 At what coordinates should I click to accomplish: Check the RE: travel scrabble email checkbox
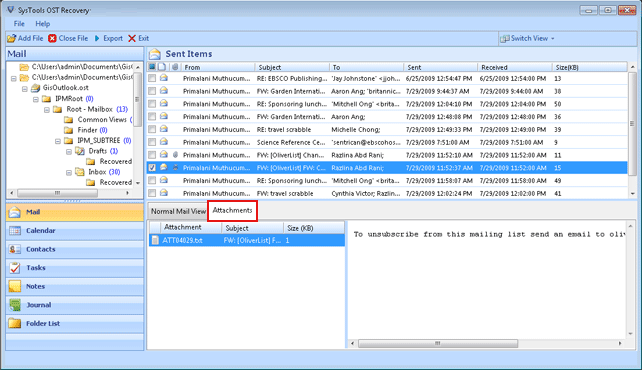(x=152, y=129)
